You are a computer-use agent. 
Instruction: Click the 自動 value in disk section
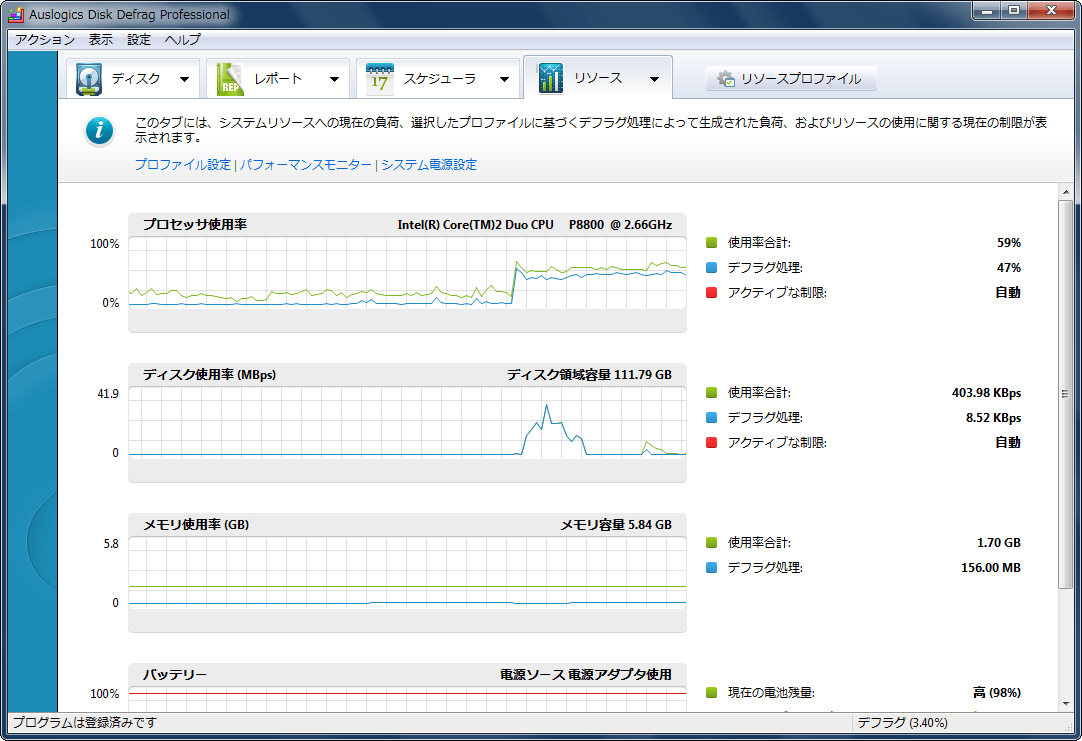[x=1008, y=442]
